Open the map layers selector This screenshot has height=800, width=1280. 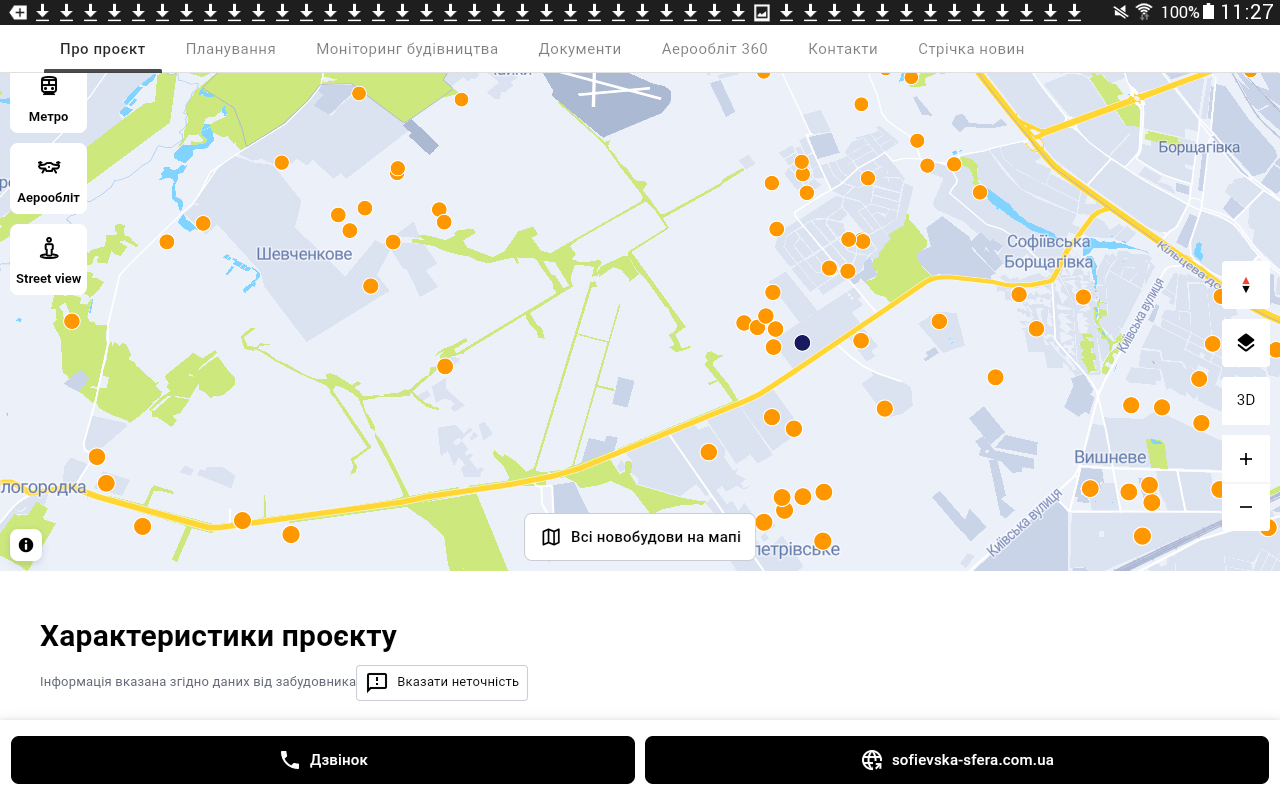pos(1245,343)
